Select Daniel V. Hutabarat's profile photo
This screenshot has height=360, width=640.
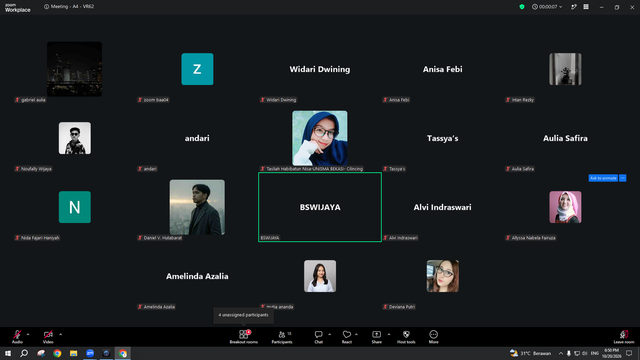point(197,207)
